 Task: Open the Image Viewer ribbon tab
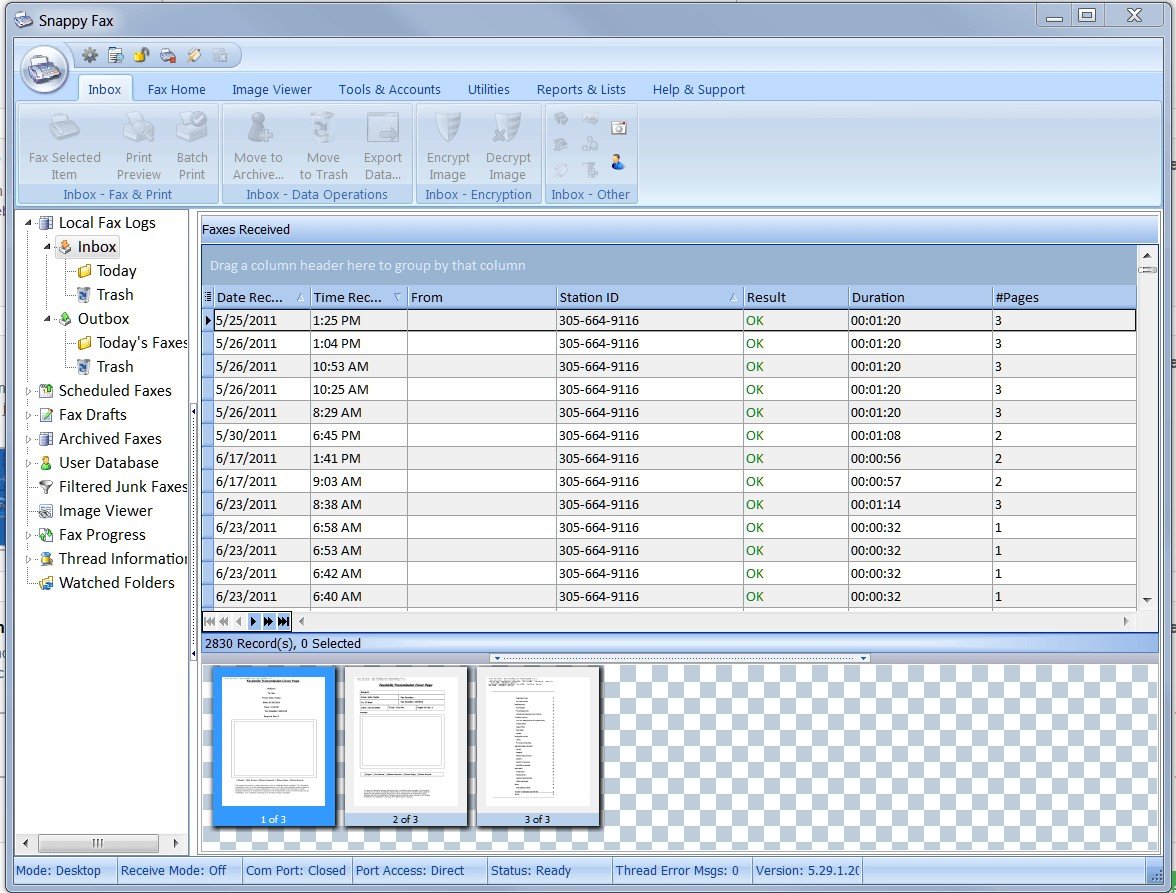coord(272,89)
